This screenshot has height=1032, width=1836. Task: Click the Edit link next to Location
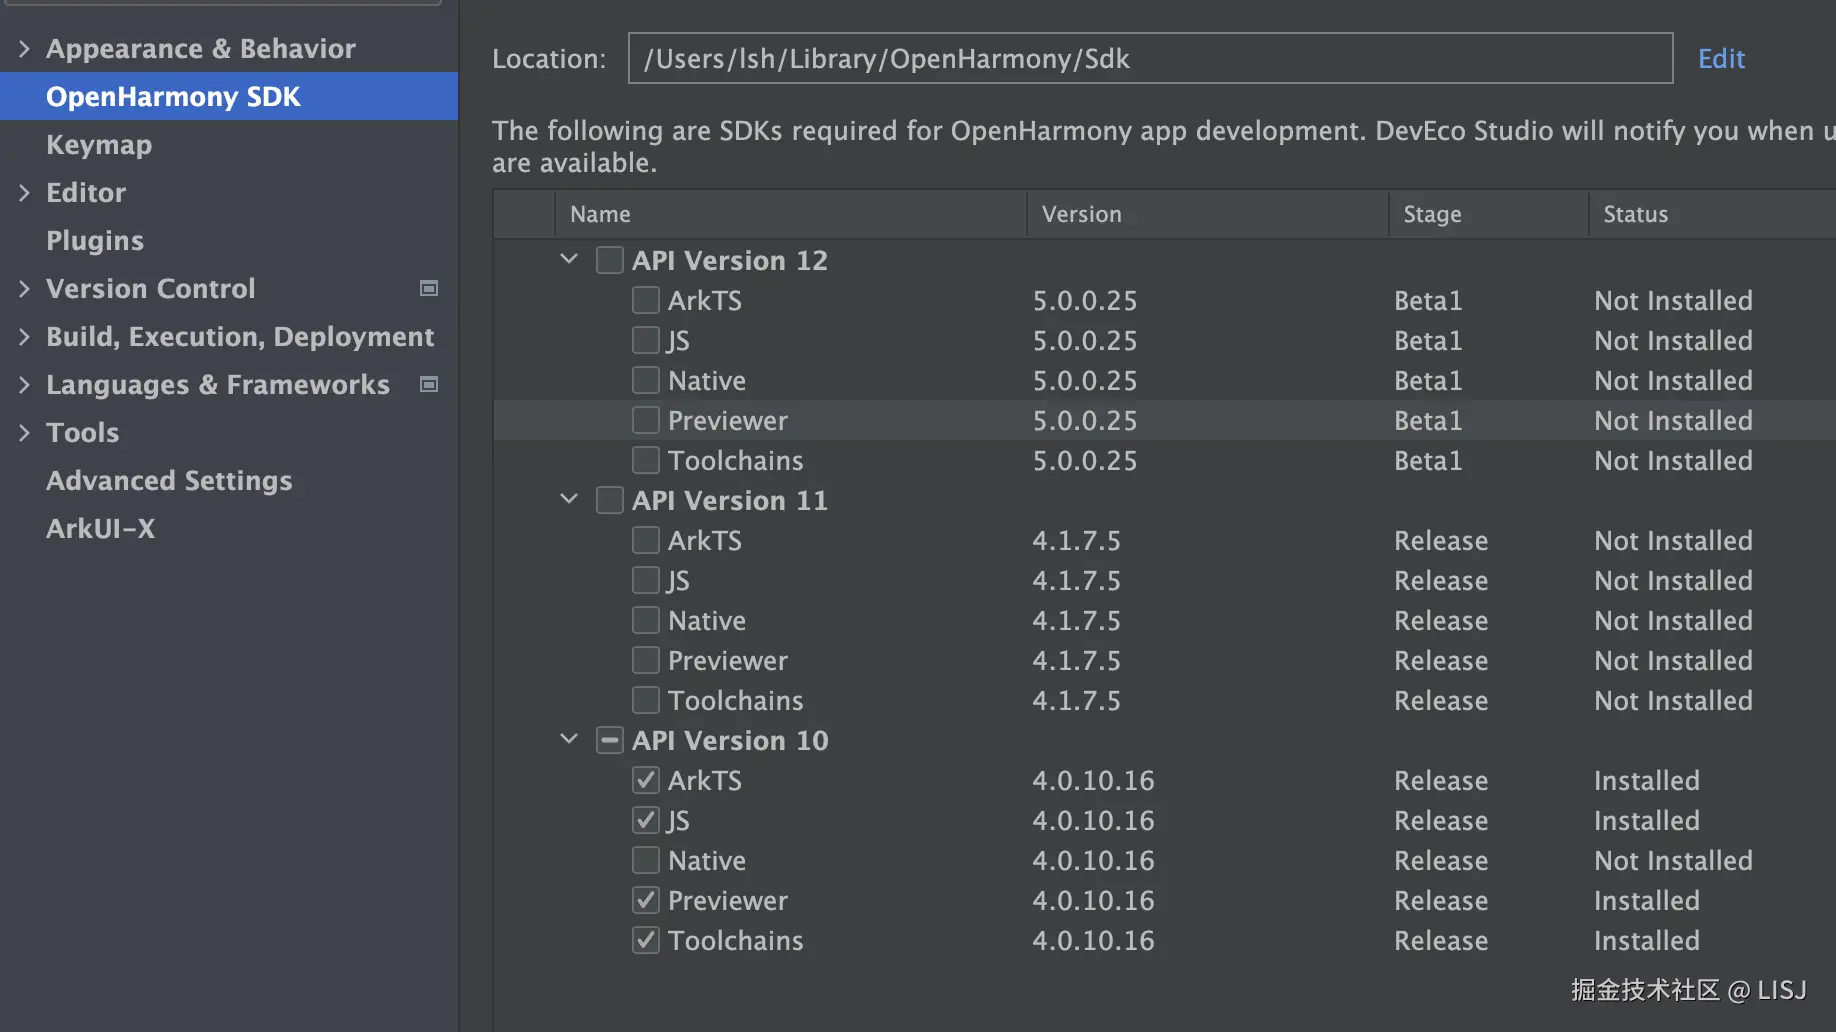1721,58
